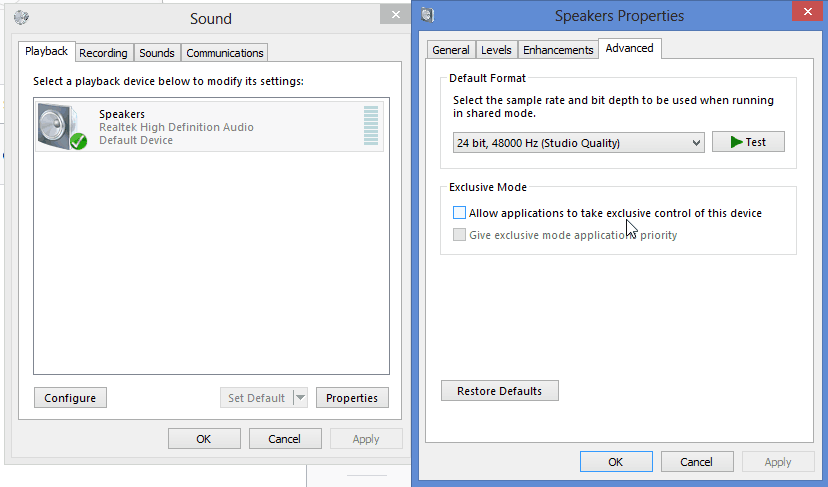Click the Sound window title icon
Viewport: 828px width, 487px height.
tap(21, 17)
